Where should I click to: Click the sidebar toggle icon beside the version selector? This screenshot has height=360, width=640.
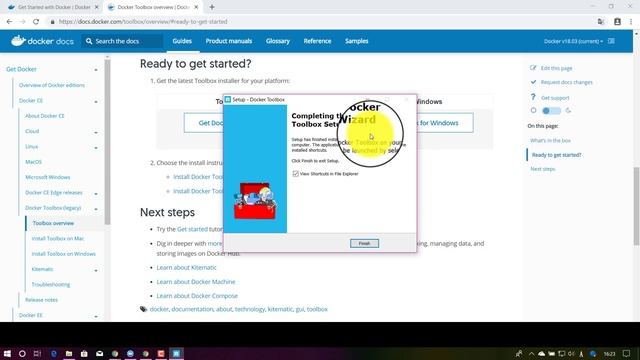tap(611, 41)
